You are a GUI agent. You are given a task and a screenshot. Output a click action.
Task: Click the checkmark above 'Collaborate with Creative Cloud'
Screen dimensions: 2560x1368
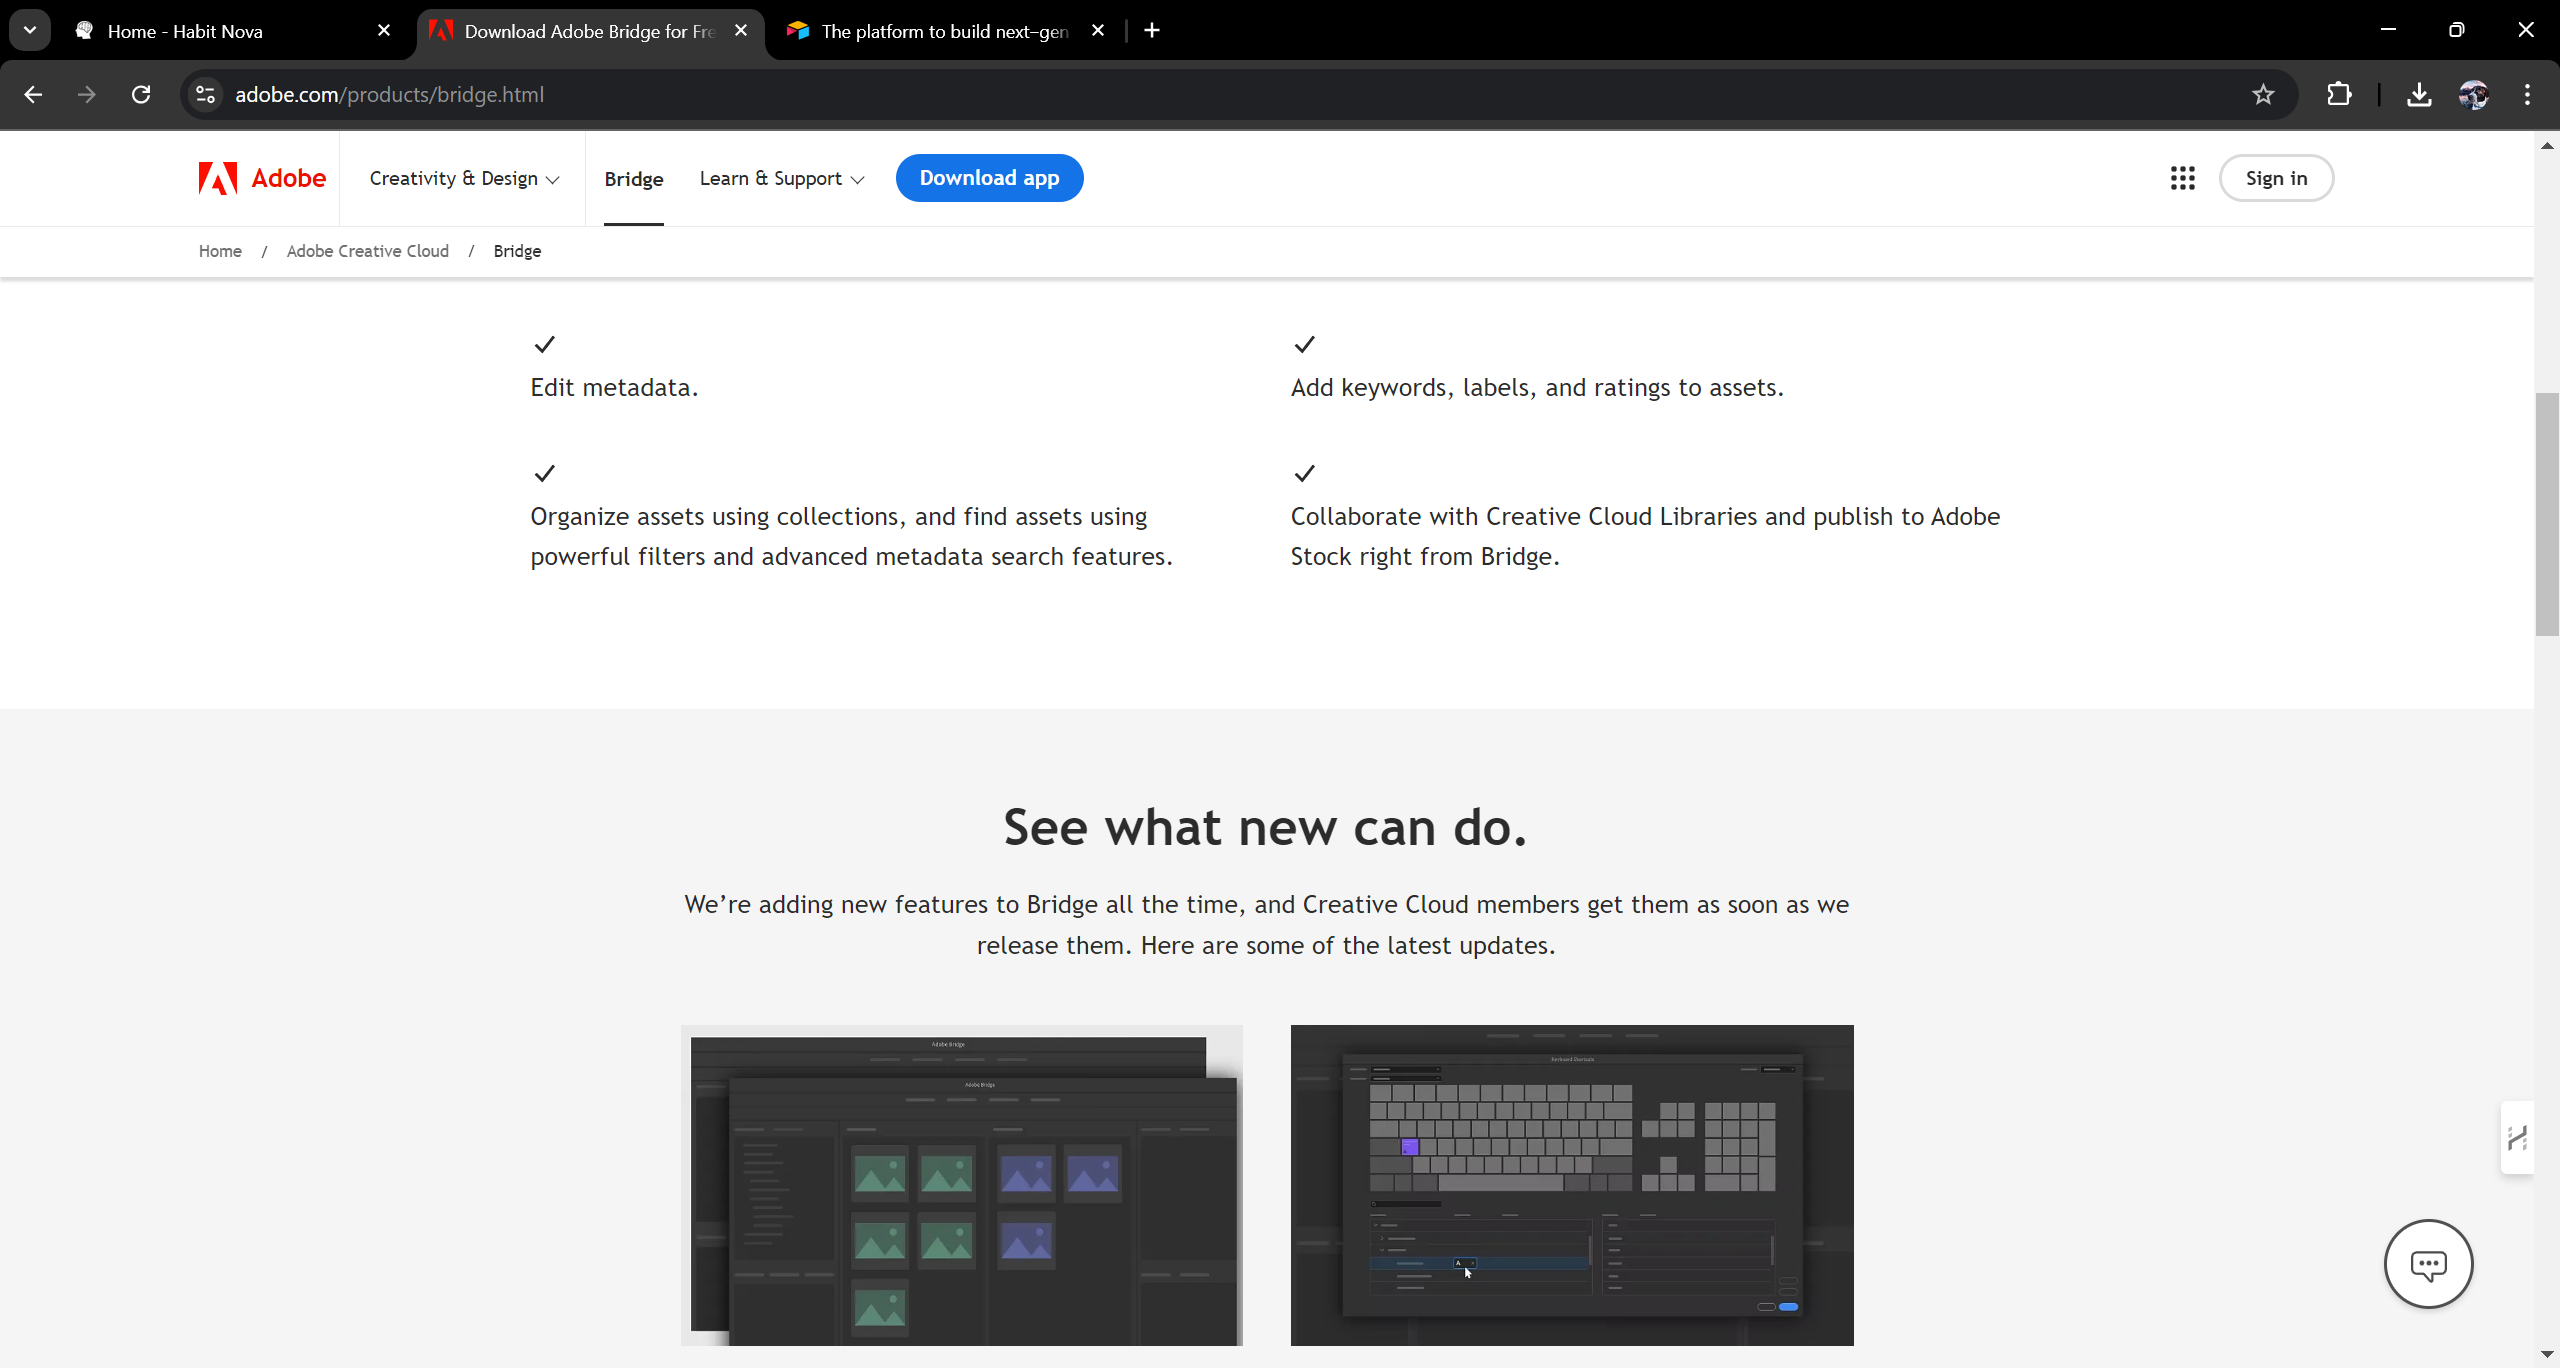1304,473
